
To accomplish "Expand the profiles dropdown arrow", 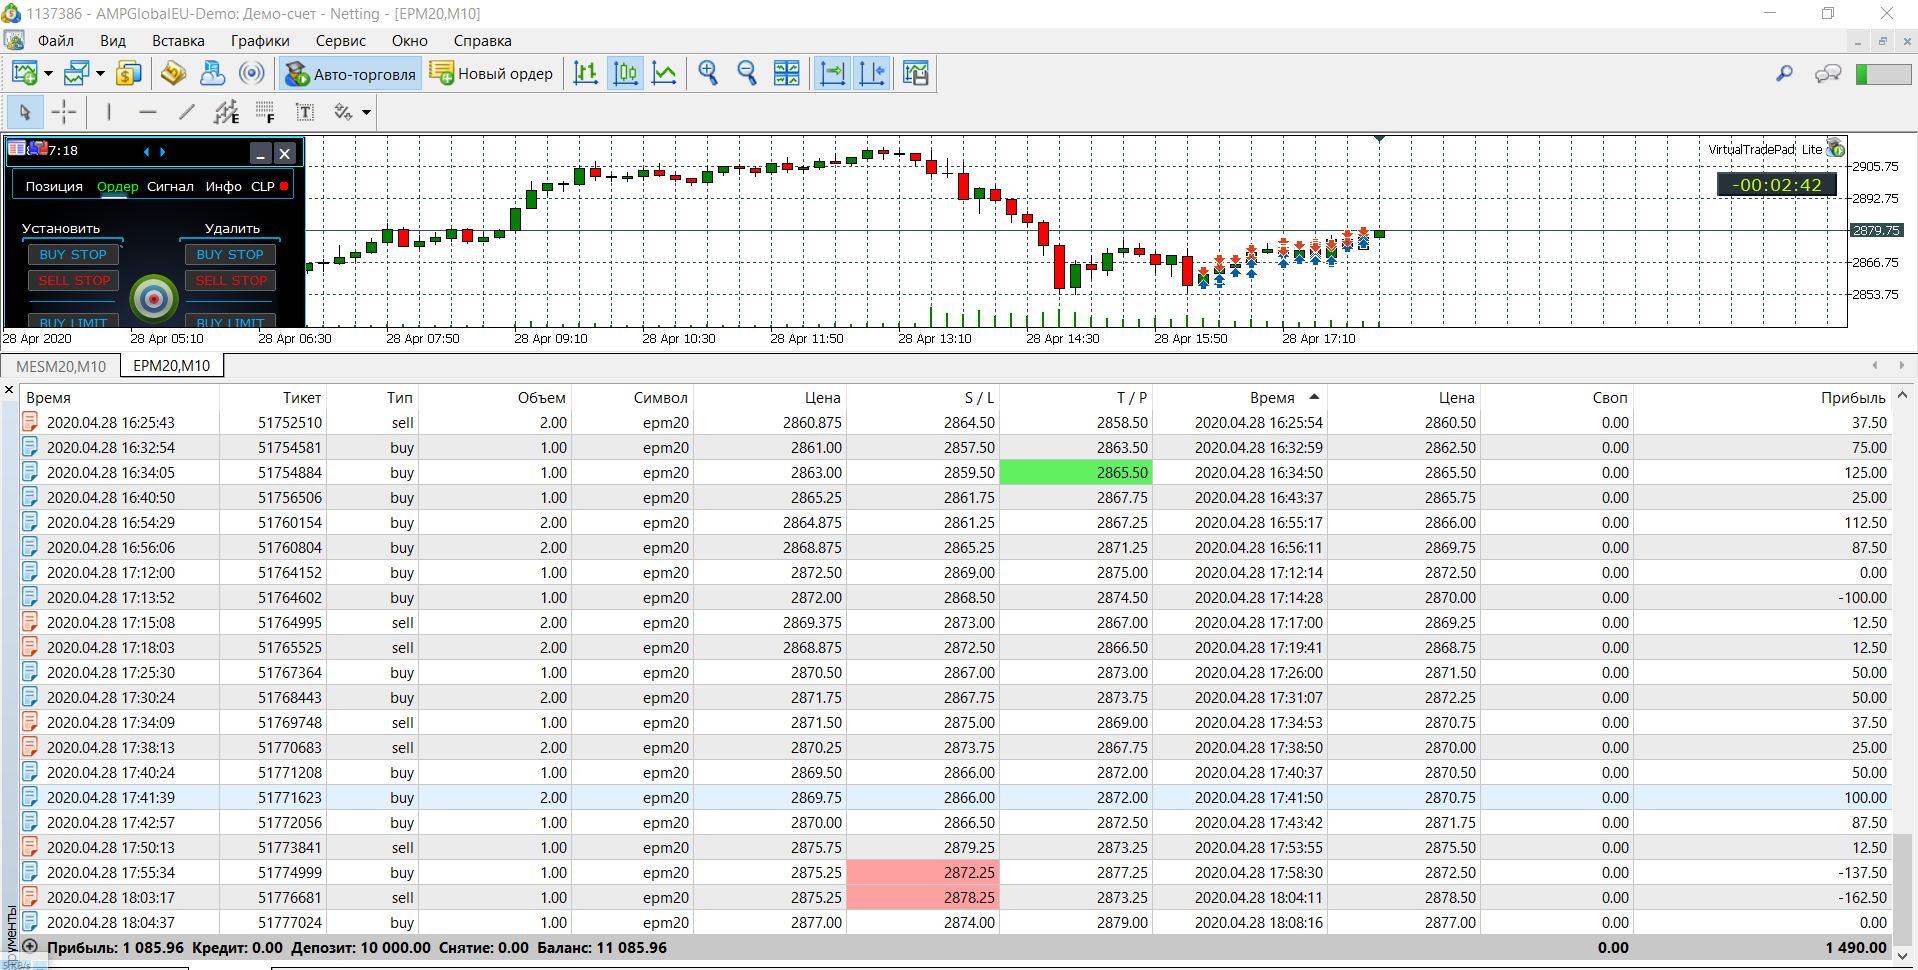I will click(x=100, y=74).
